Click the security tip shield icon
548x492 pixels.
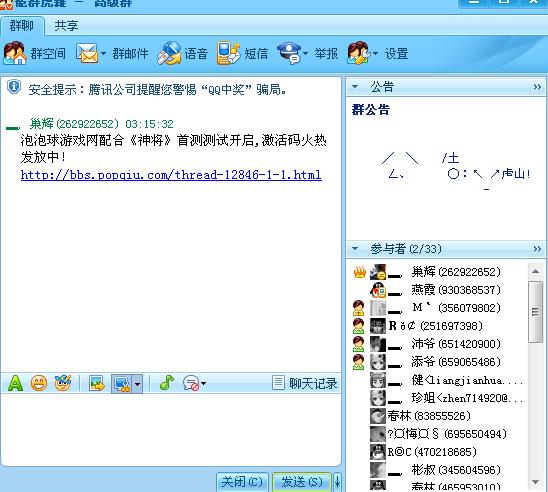pyautogui.click(x=14, y=87)
